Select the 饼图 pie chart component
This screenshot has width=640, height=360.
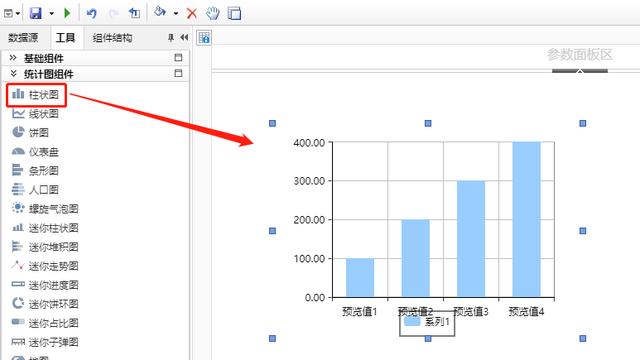click(x=31, y=132)
